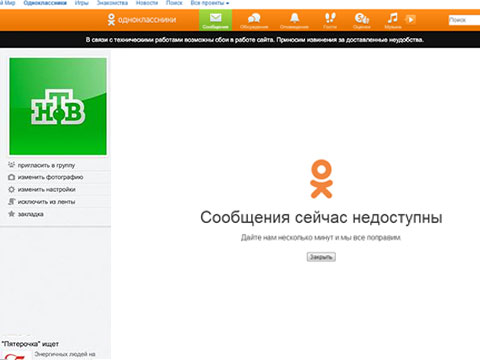This screenshot has height=360, width=480.
Task: Click the Сообщения сейчас недоступны heading
Action: (x=321, y=217)
